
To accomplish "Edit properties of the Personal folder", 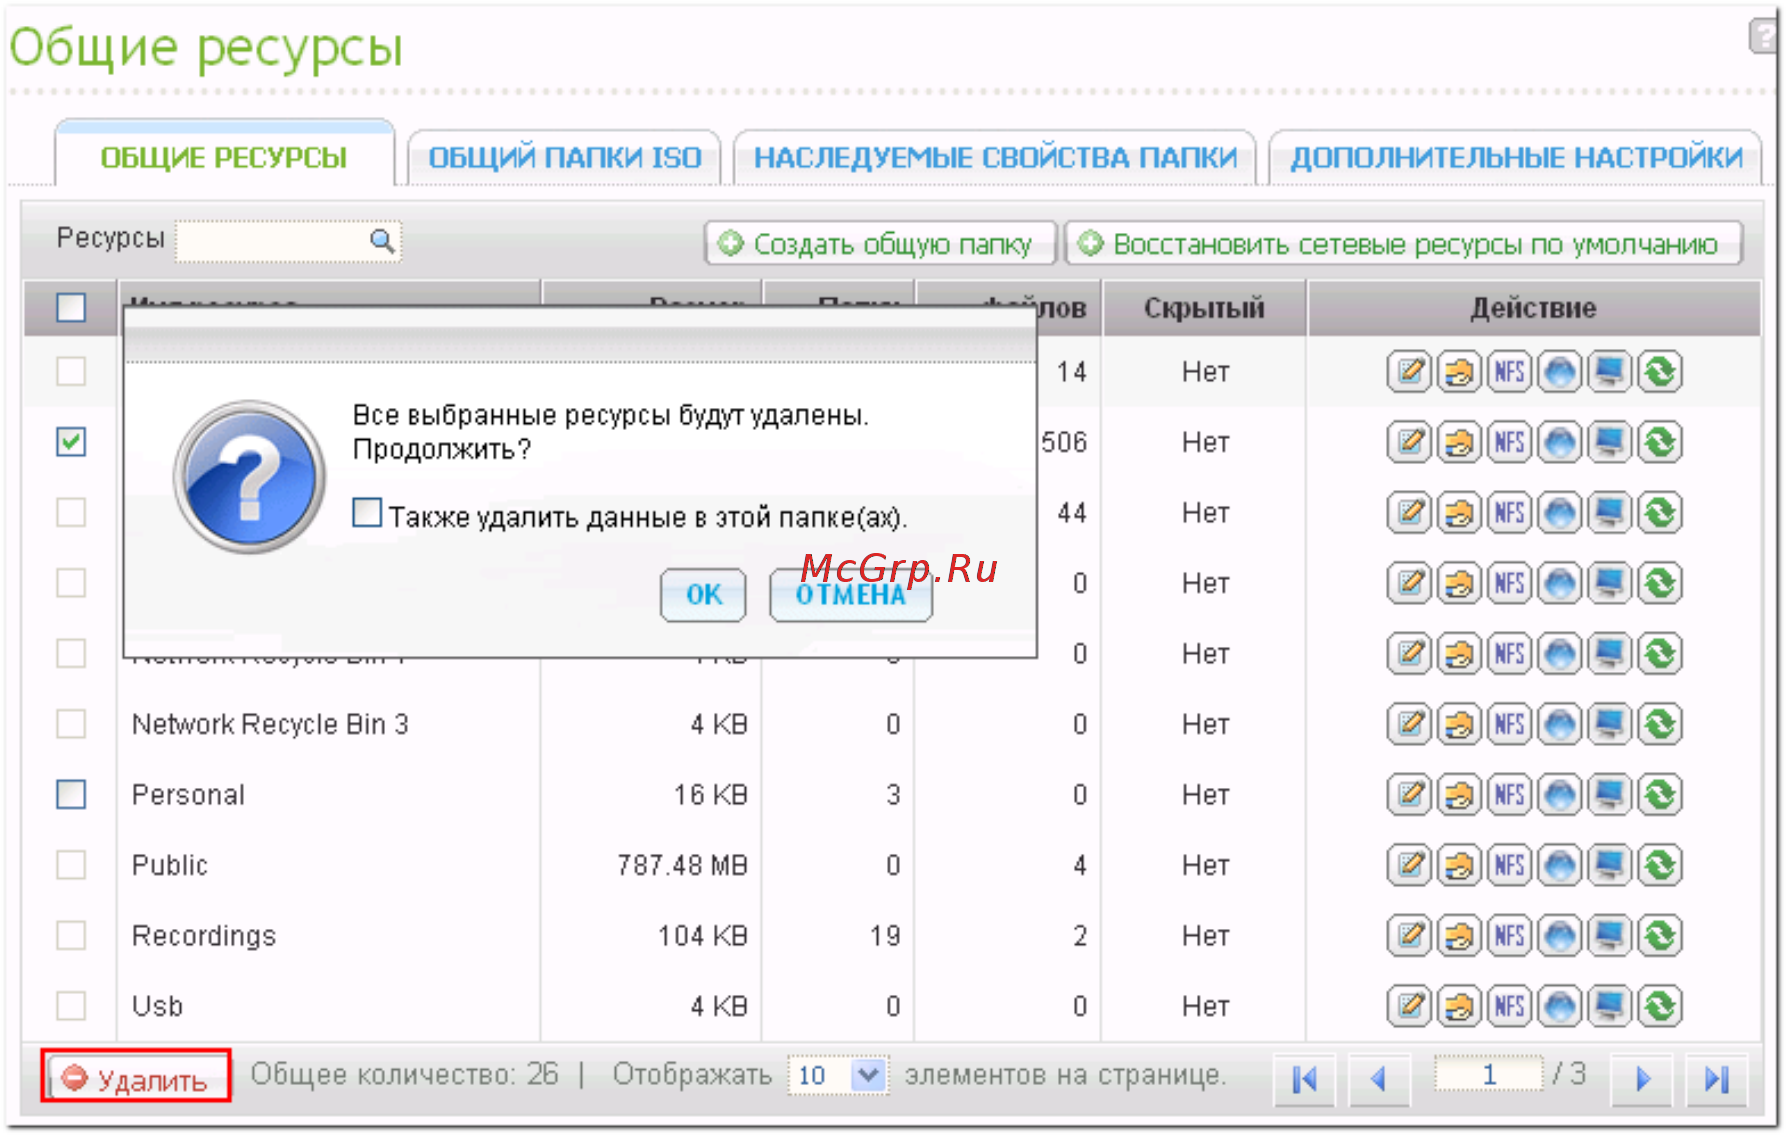I will click(1410, 795).
